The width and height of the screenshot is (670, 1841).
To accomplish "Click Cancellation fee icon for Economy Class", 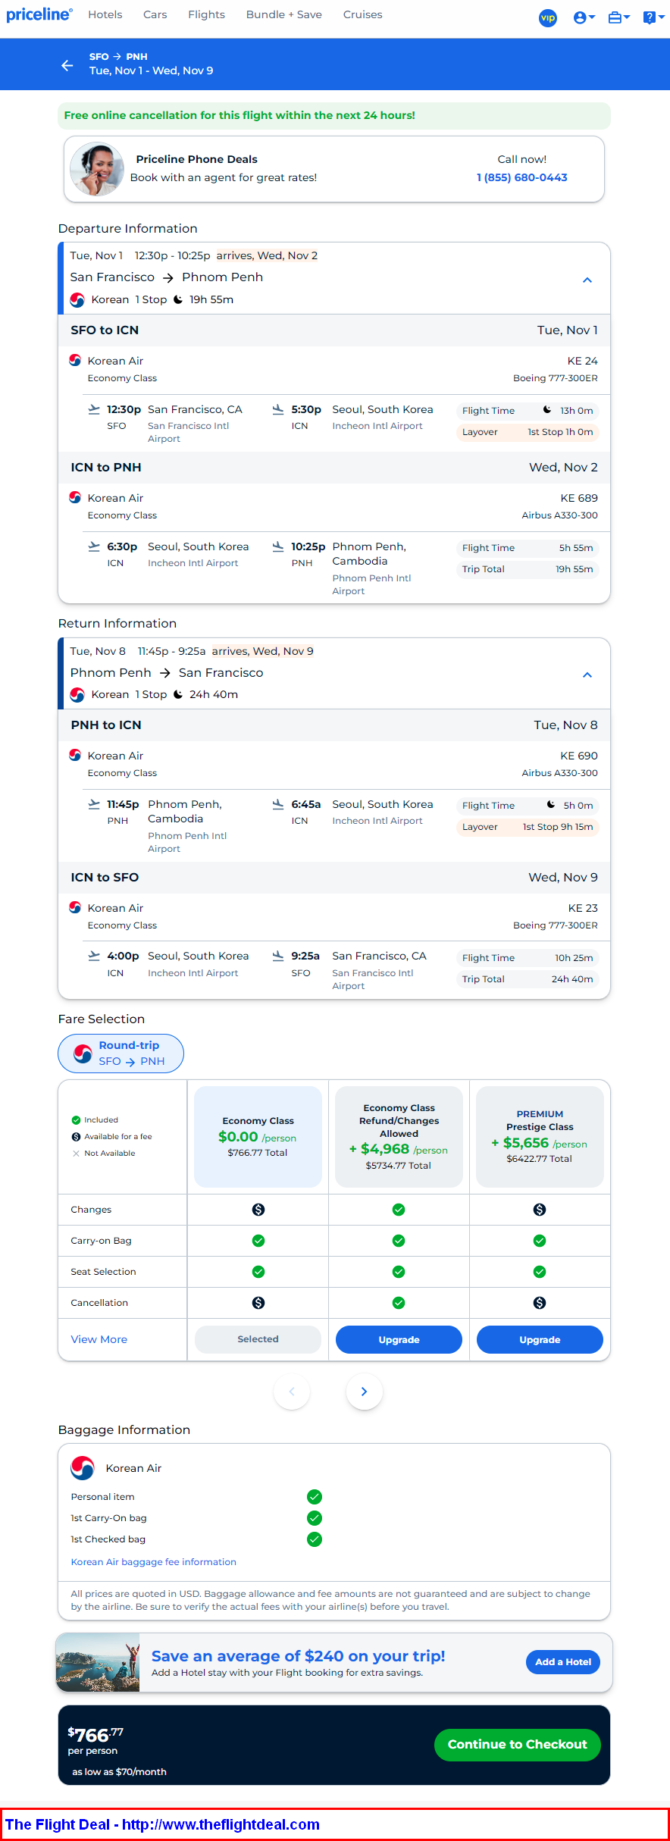I will 258,1303.
